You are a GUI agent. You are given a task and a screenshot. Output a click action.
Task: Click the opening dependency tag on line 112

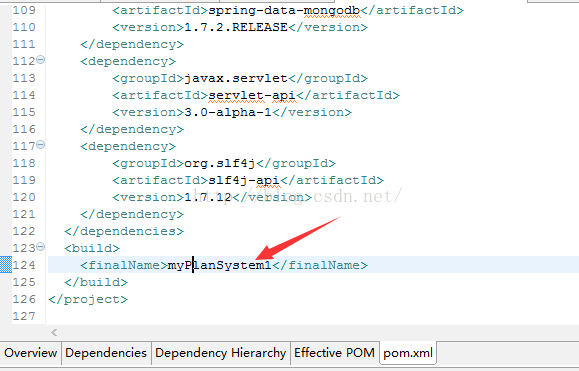pos(128,61)
